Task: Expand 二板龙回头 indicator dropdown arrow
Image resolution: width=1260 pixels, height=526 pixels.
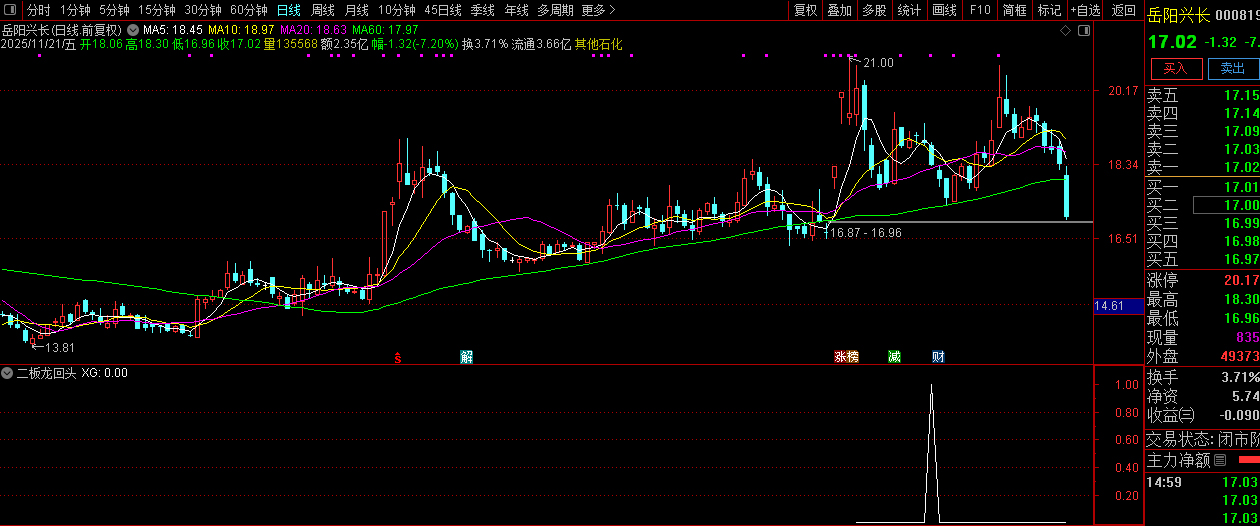Action: click(9, 373)
